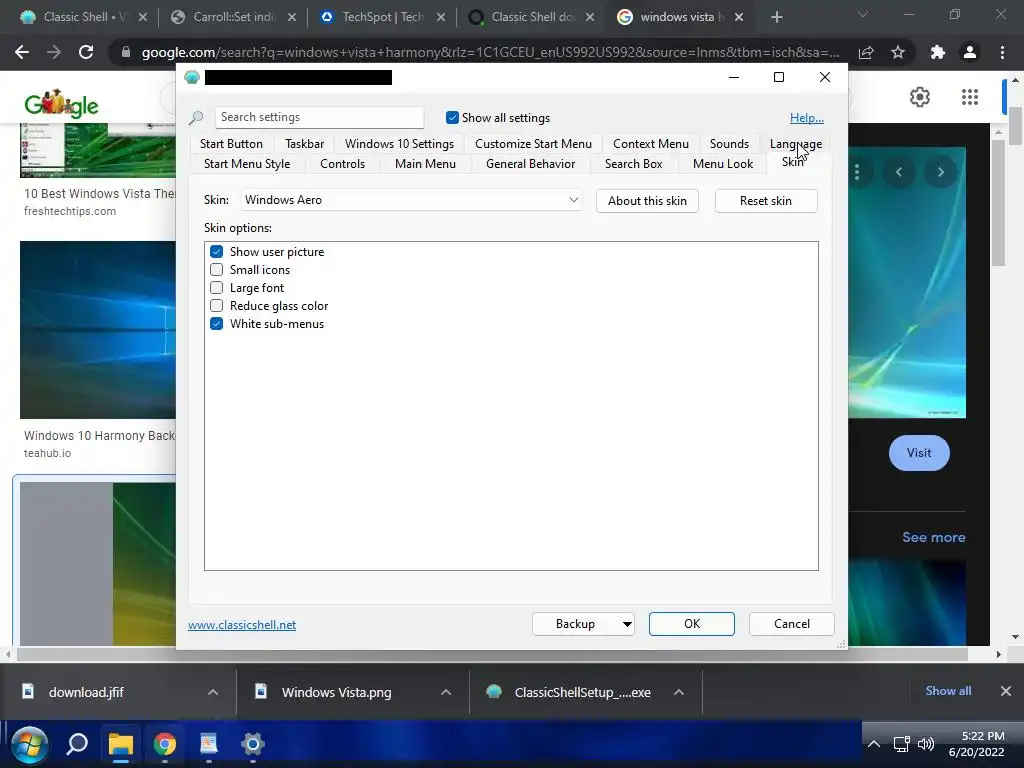
Task: Click the search magnifier in settings dialog
Action: (x=196, y=118)
